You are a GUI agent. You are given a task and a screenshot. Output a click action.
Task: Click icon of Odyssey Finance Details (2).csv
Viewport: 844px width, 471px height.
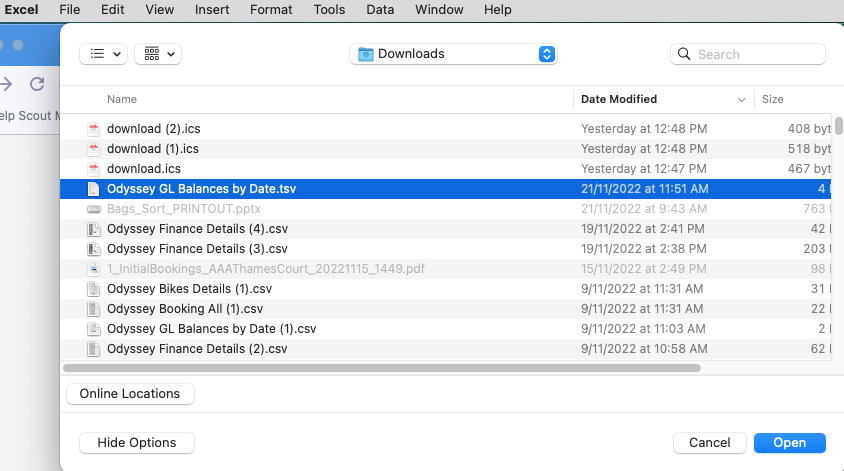pyautogui.click(x=94, y=349)
